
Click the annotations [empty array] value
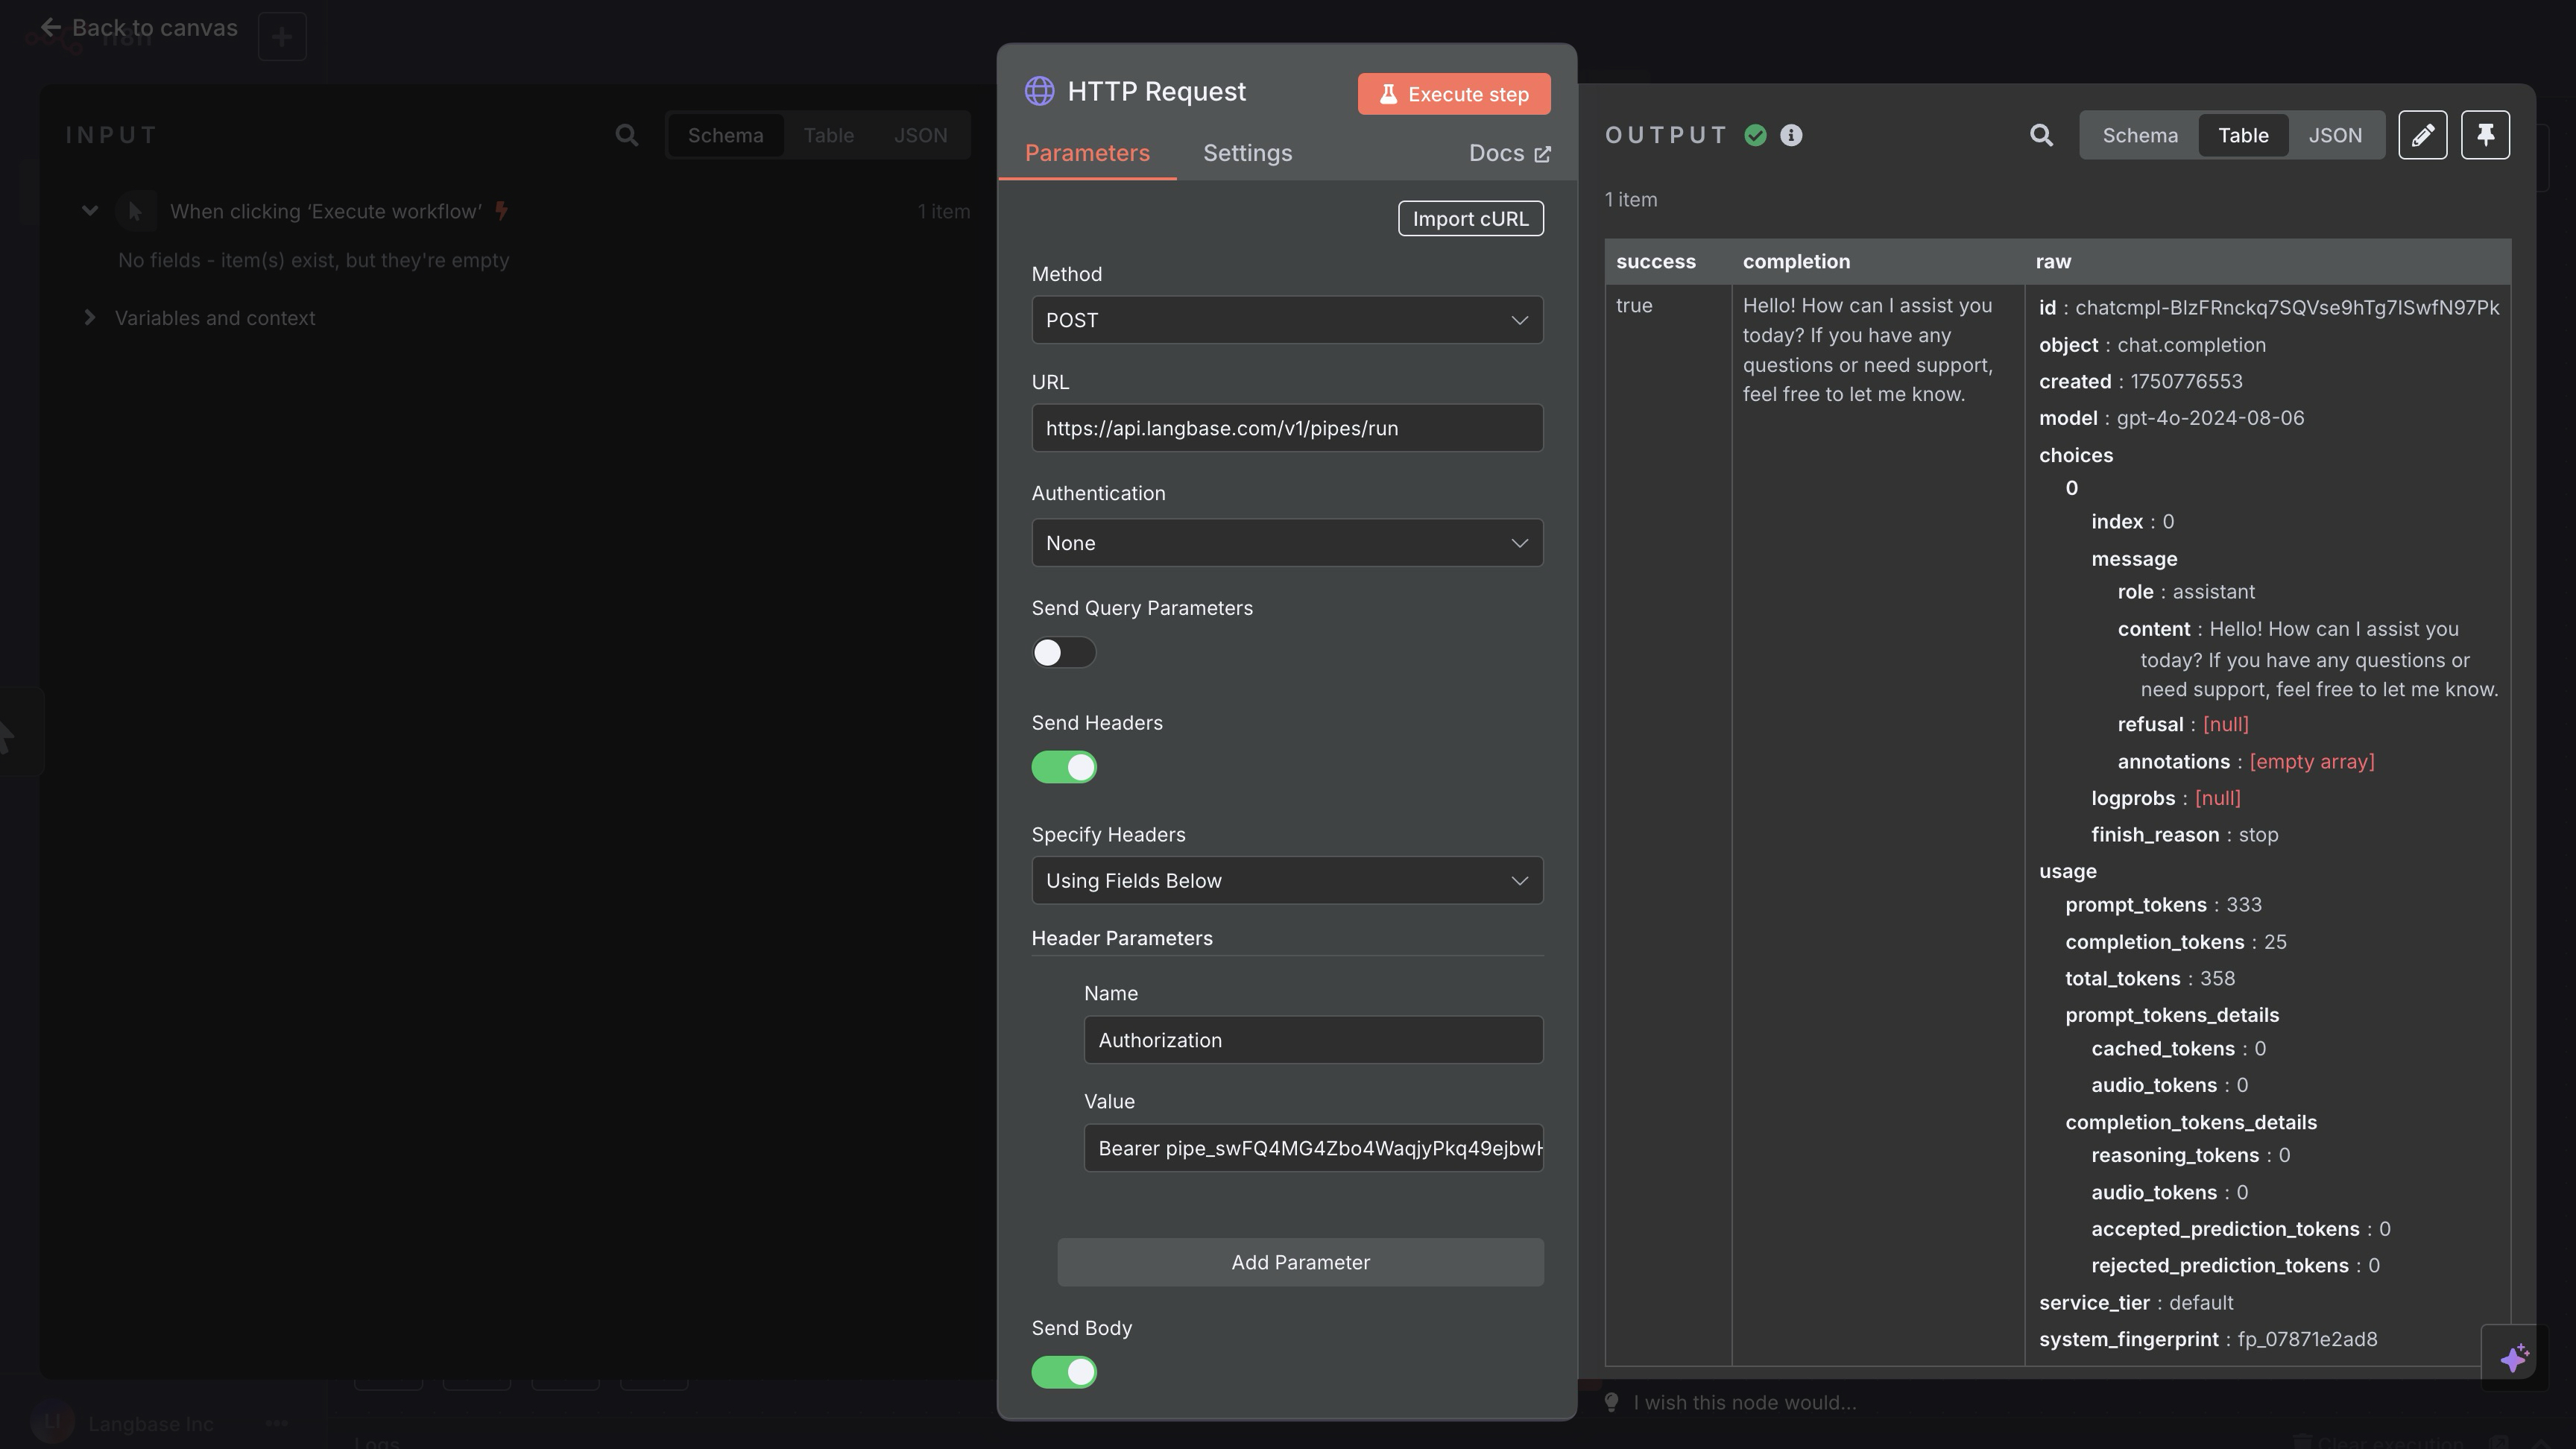point(2311,762)
